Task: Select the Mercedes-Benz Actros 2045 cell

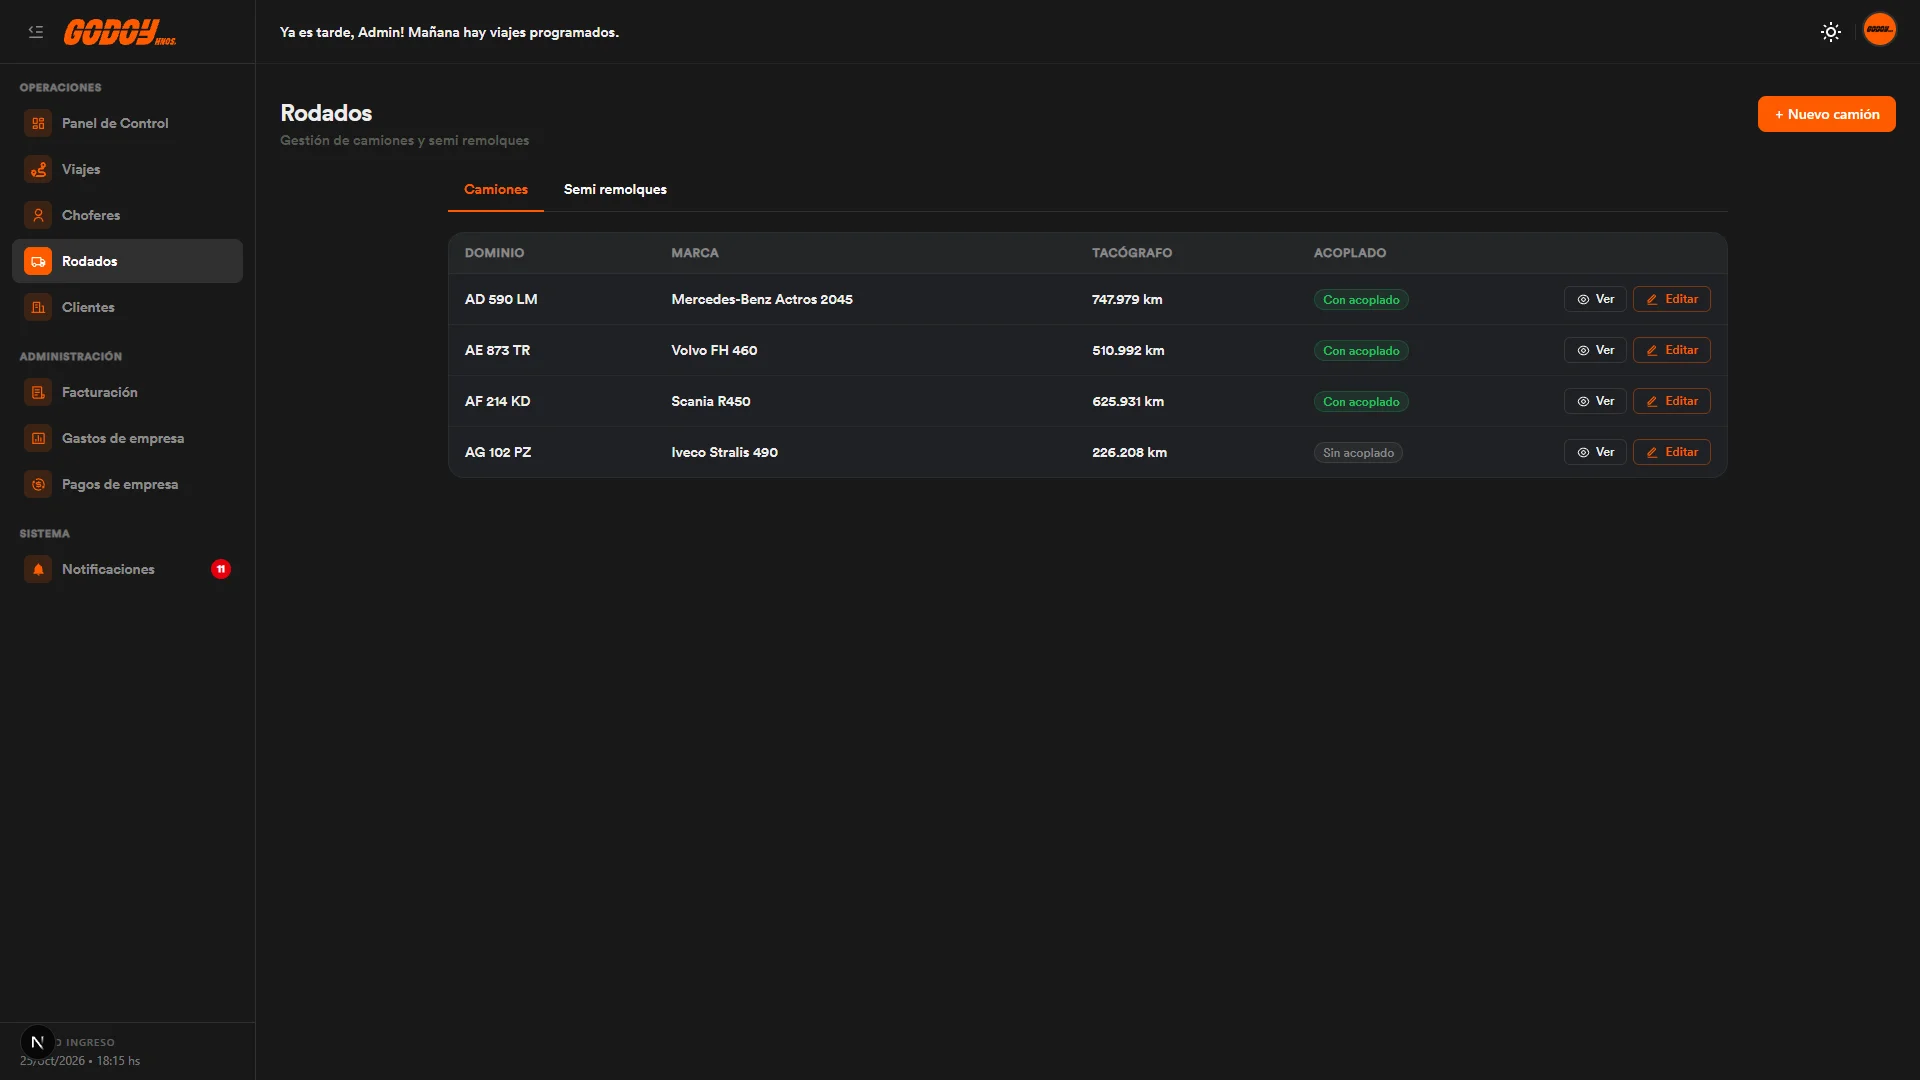Action: (x=762, y=299)
